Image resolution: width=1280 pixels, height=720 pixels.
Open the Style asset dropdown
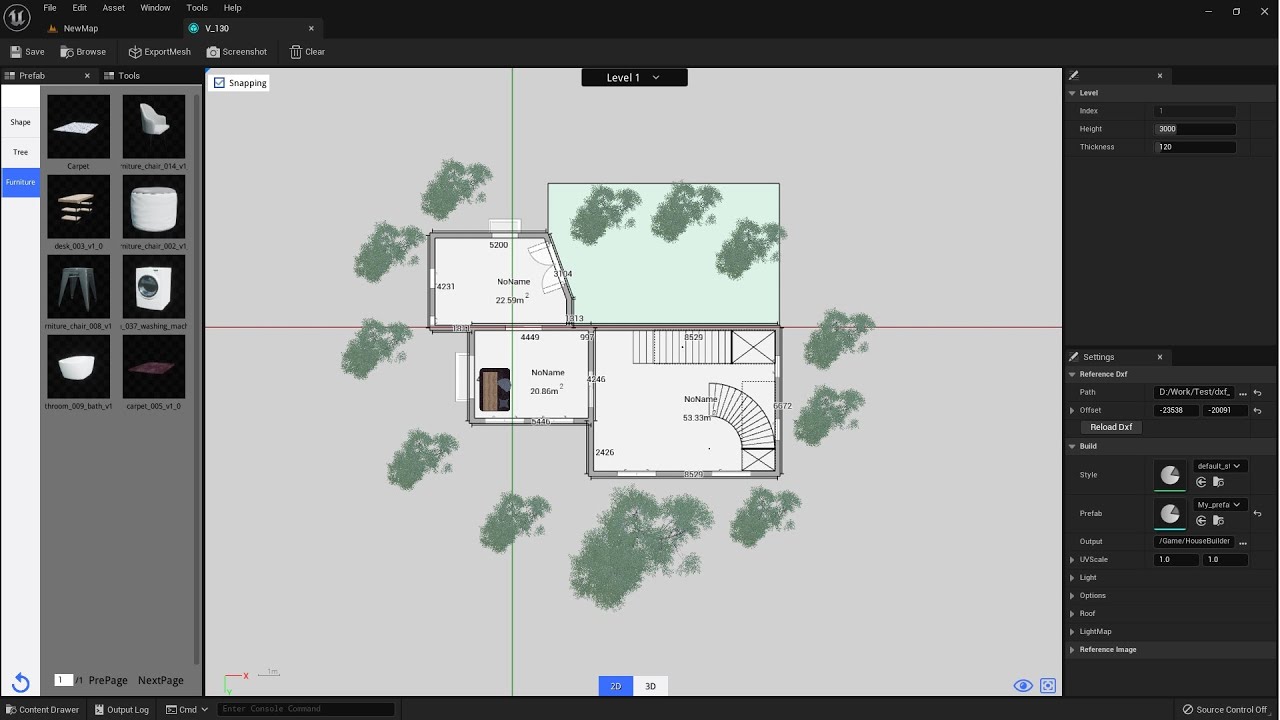click(x=1220, y=466)
